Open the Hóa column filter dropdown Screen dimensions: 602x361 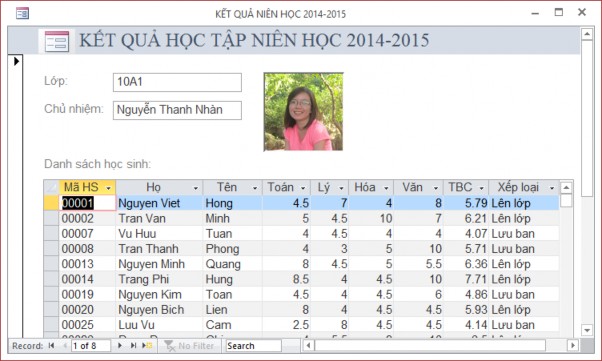(386, 188)
